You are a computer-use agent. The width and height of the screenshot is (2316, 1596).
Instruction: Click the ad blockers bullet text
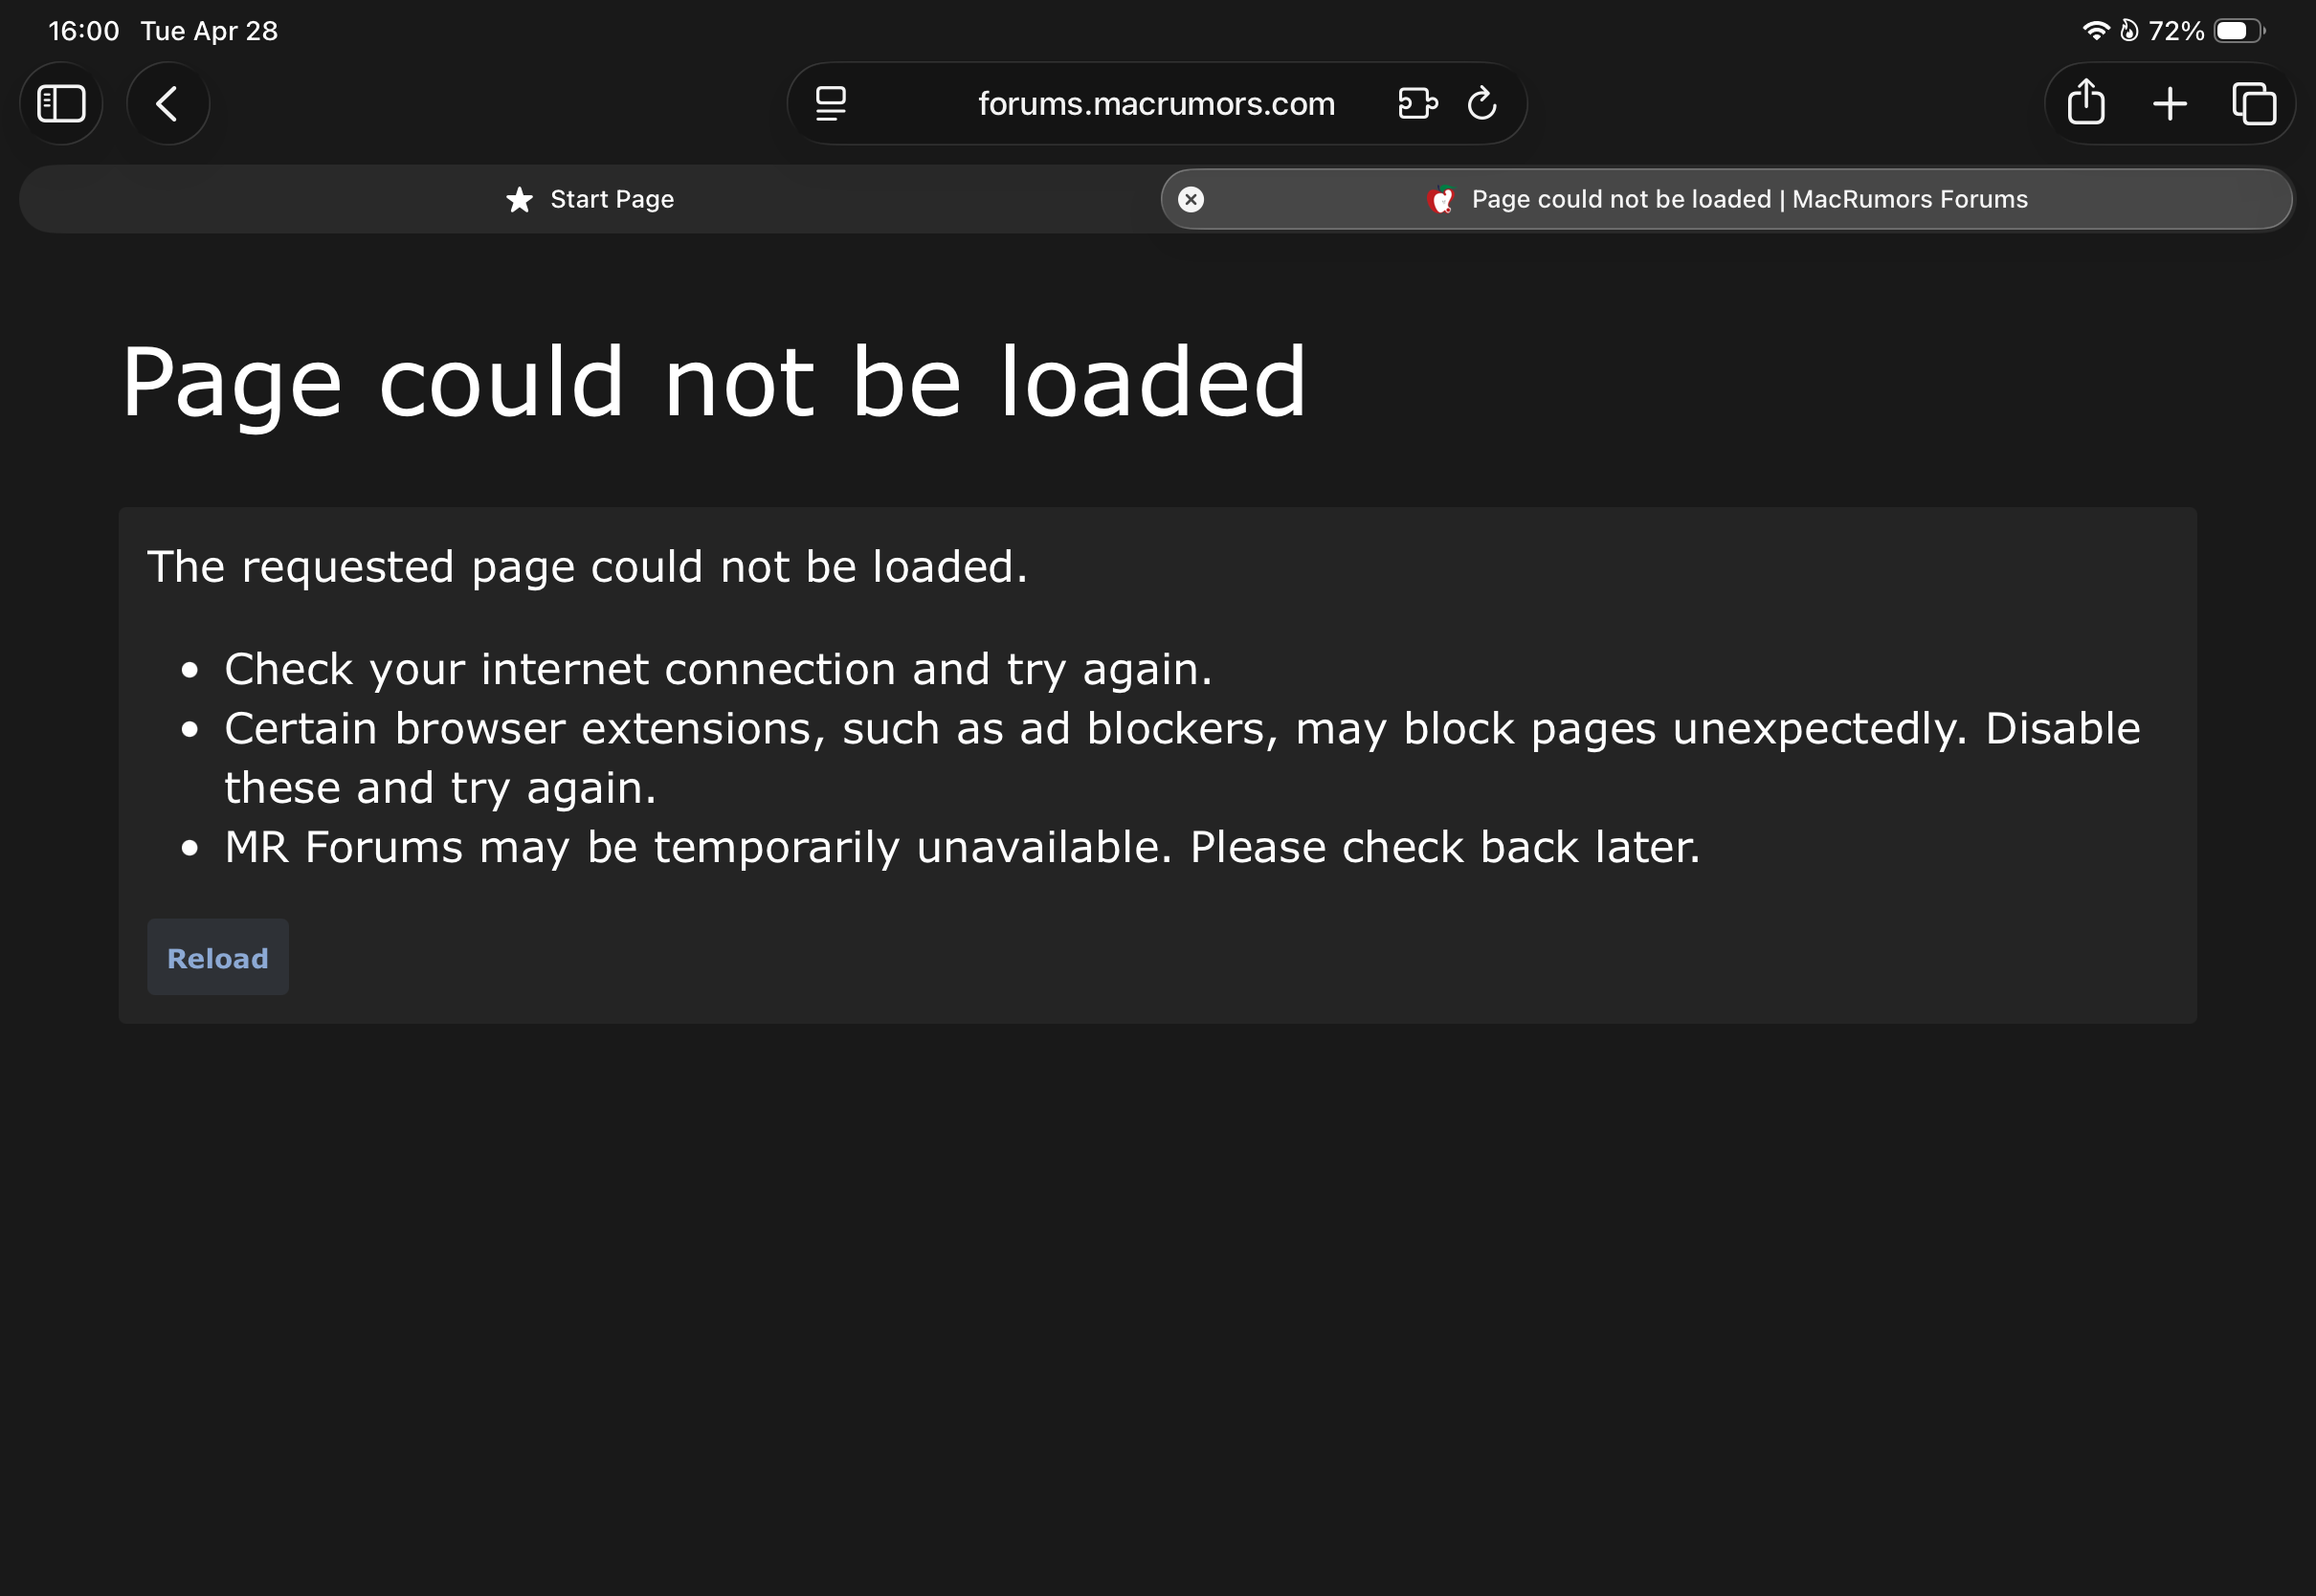point(1182,758)
